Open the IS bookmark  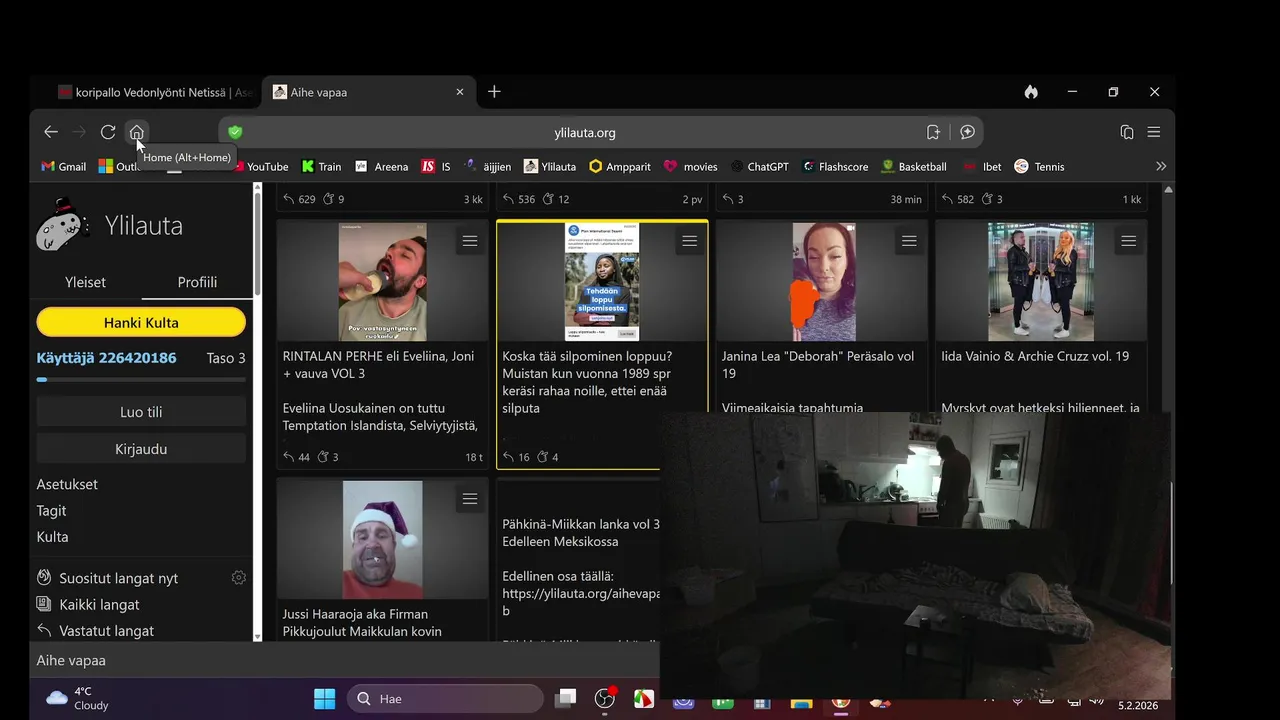[436, 167]
